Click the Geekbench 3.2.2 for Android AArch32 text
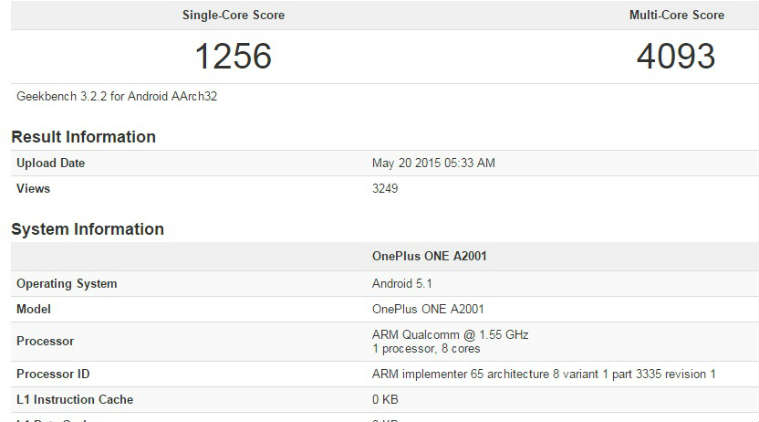The height and width of the screenshot is (422, 759). tap(117, 96)
